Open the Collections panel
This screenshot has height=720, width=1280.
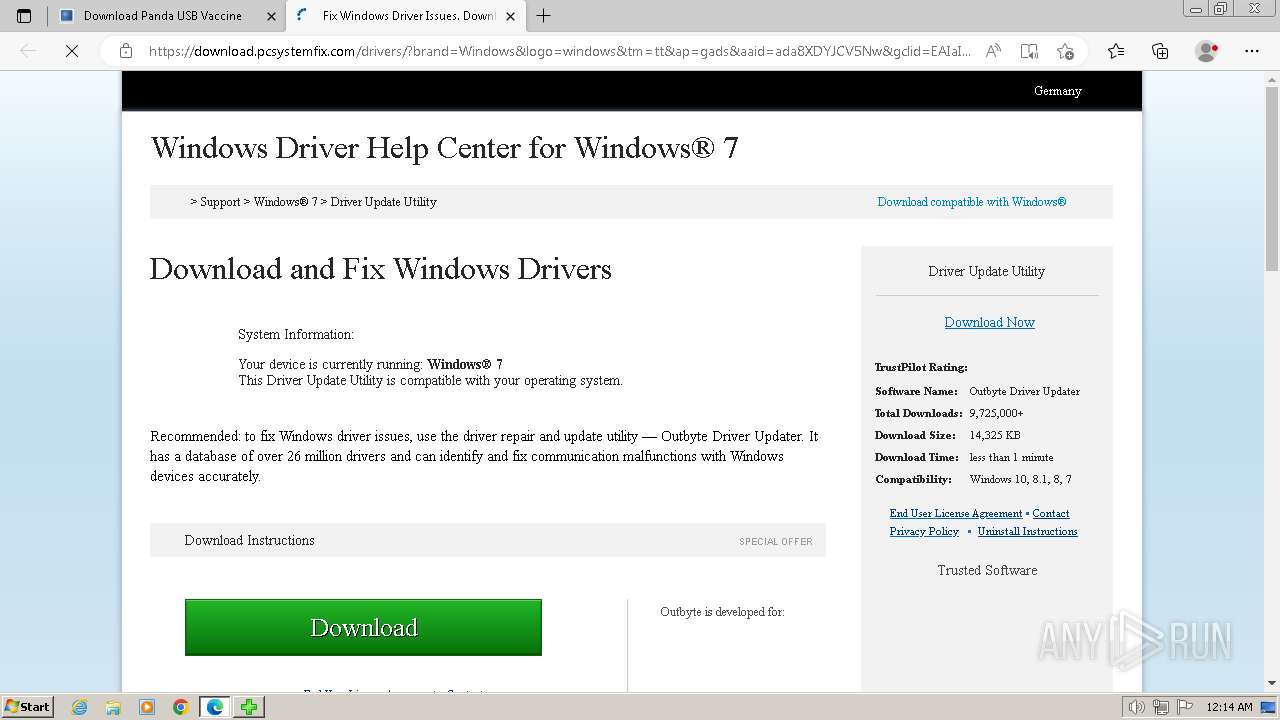[x=1160, y=51]
